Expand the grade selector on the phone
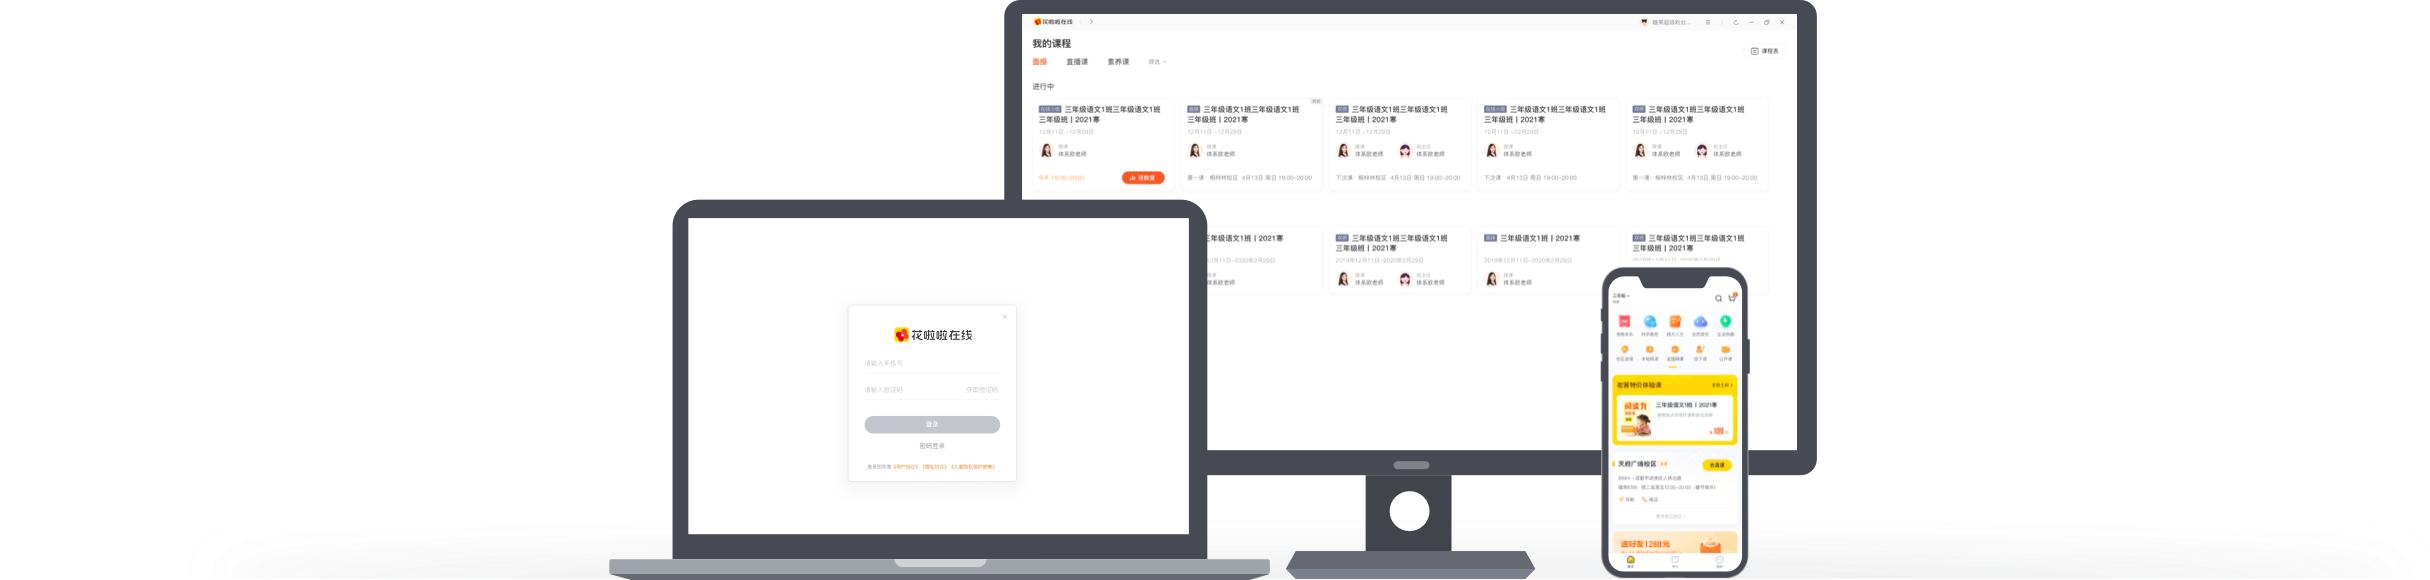Viewport: 2430px width, 580px height. click(1621, 296)
